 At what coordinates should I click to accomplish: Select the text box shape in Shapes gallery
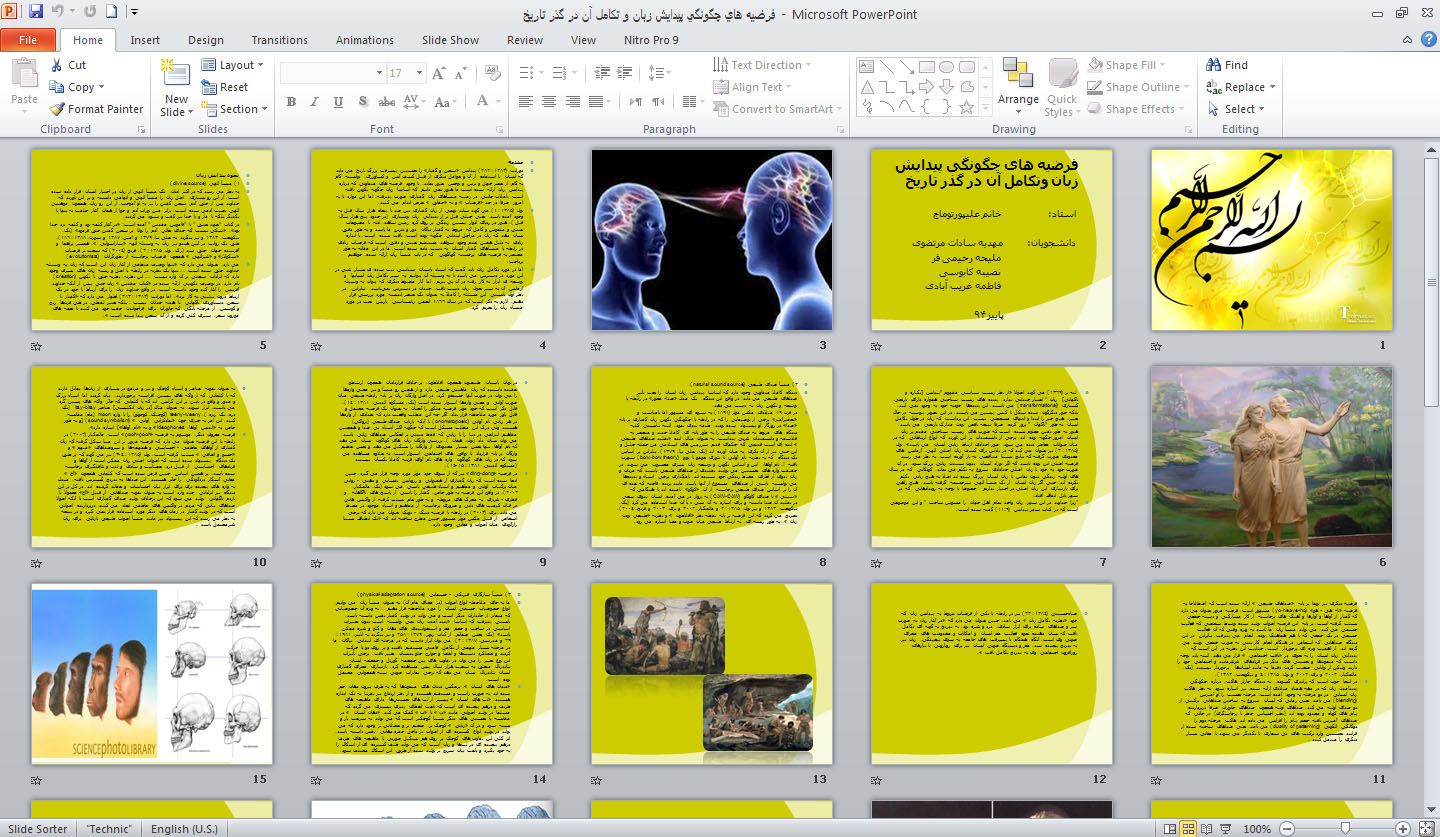[867, 67]
